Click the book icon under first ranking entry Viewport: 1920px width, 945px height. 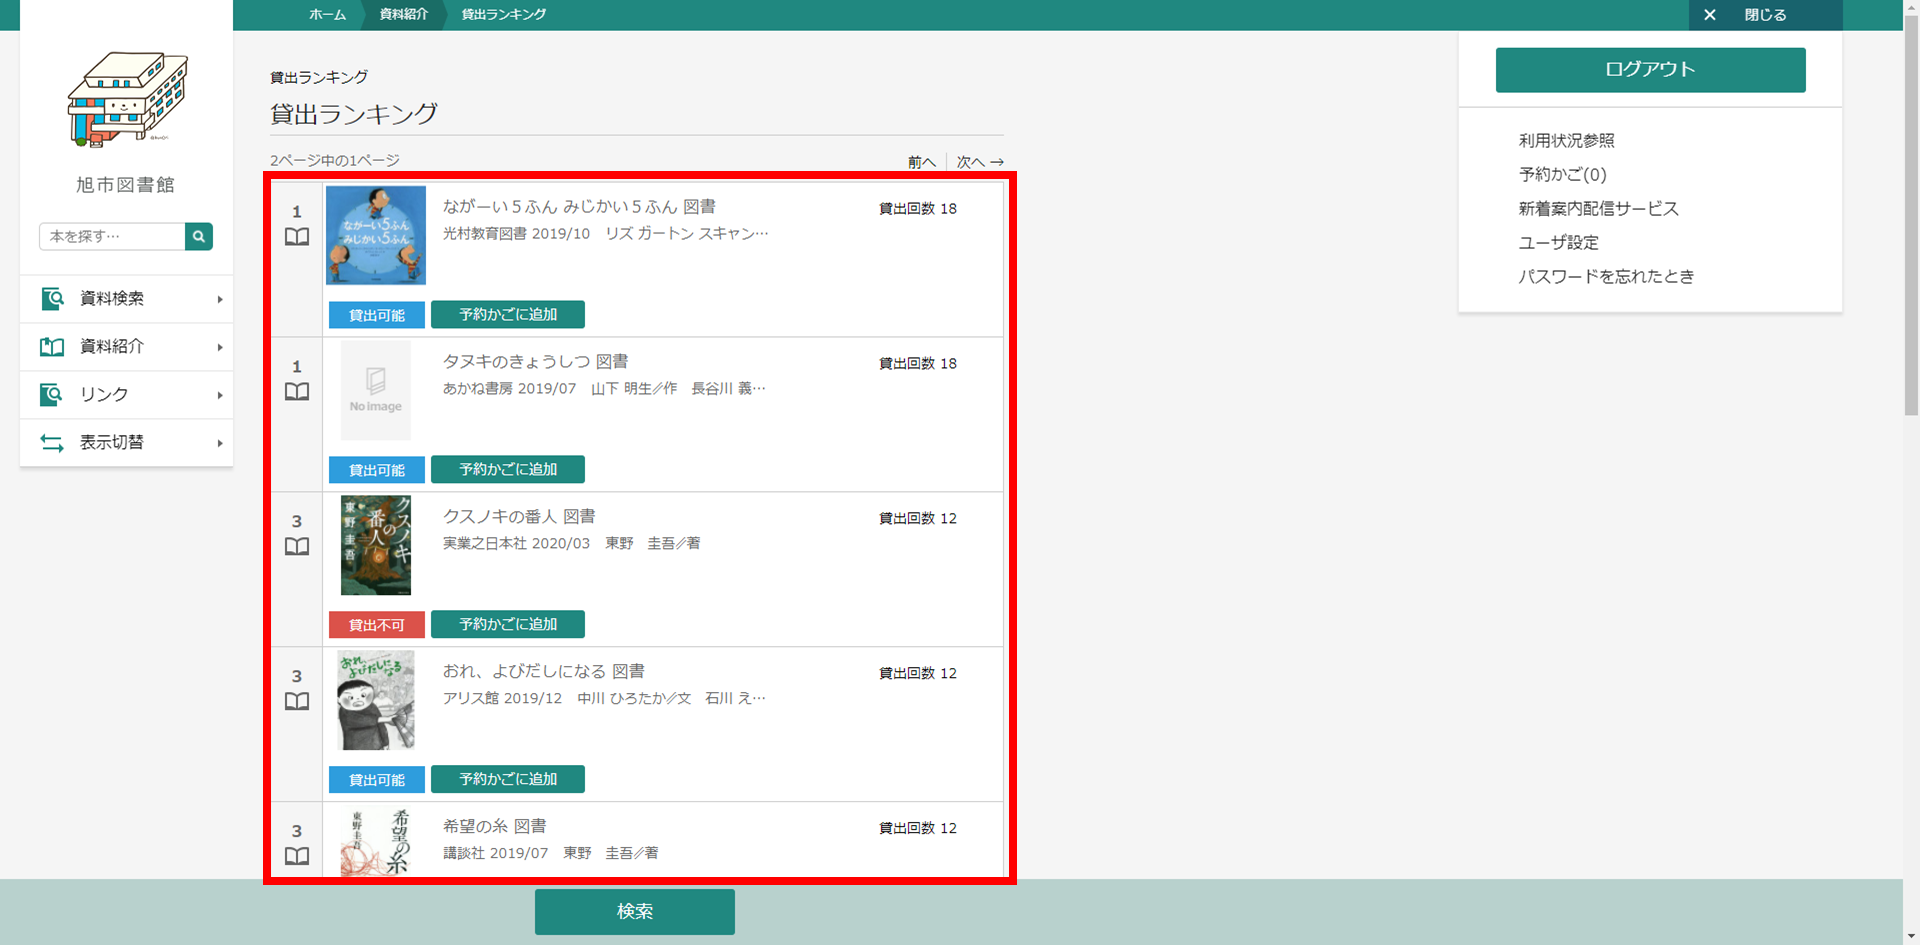click(297, 237)
